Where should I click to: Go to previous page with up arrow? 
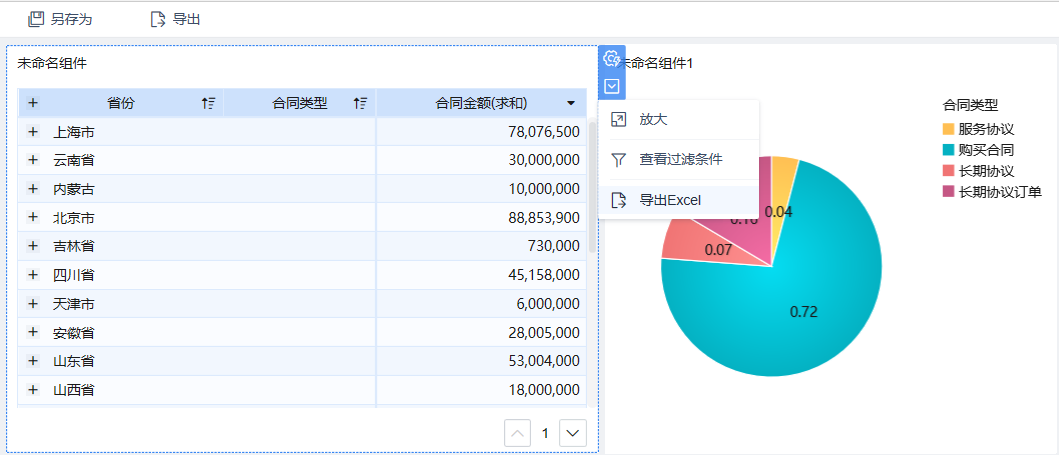[517, 433]
